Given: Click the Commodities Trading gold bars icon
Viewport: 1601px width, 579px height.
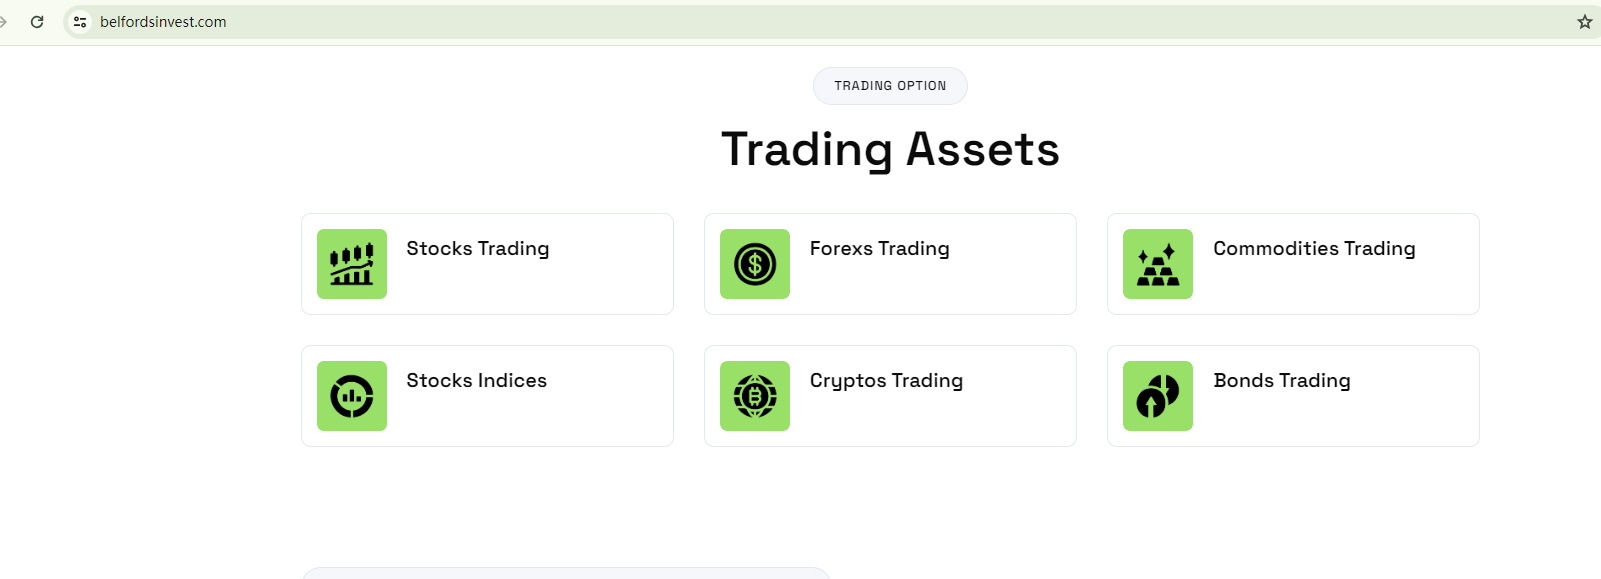Looking at the screenshot, I should click(1158, 264).
